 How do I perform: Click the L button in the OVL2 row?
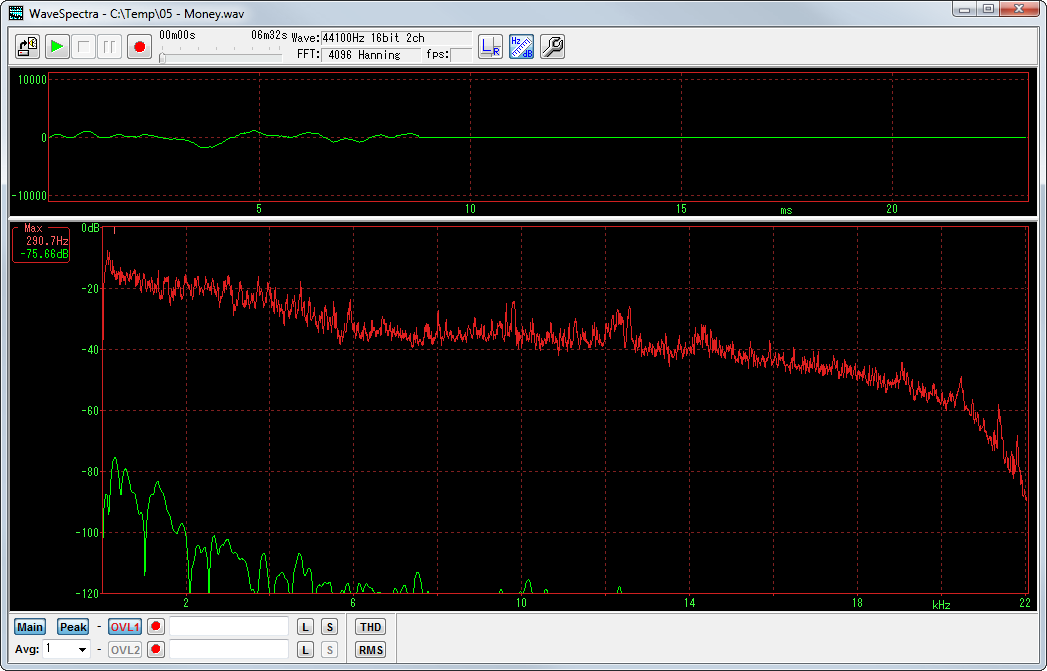305,650
